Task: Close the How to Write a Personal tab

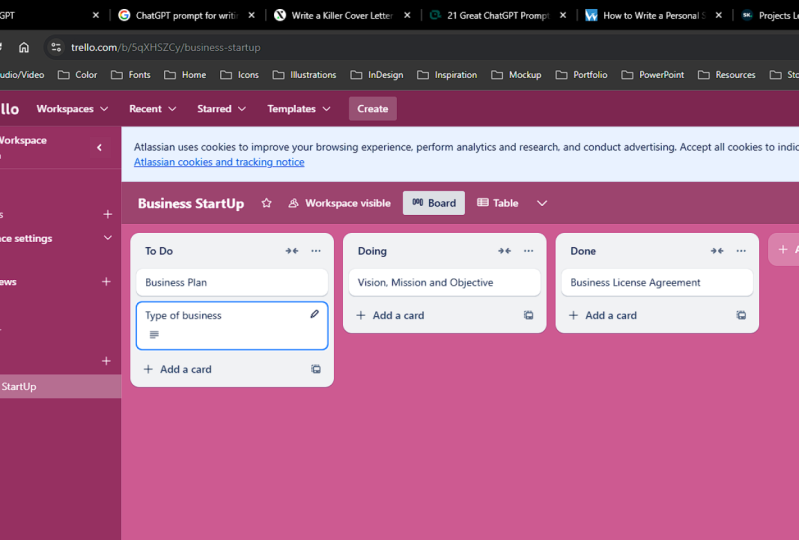Action: [x=718, y=15]
